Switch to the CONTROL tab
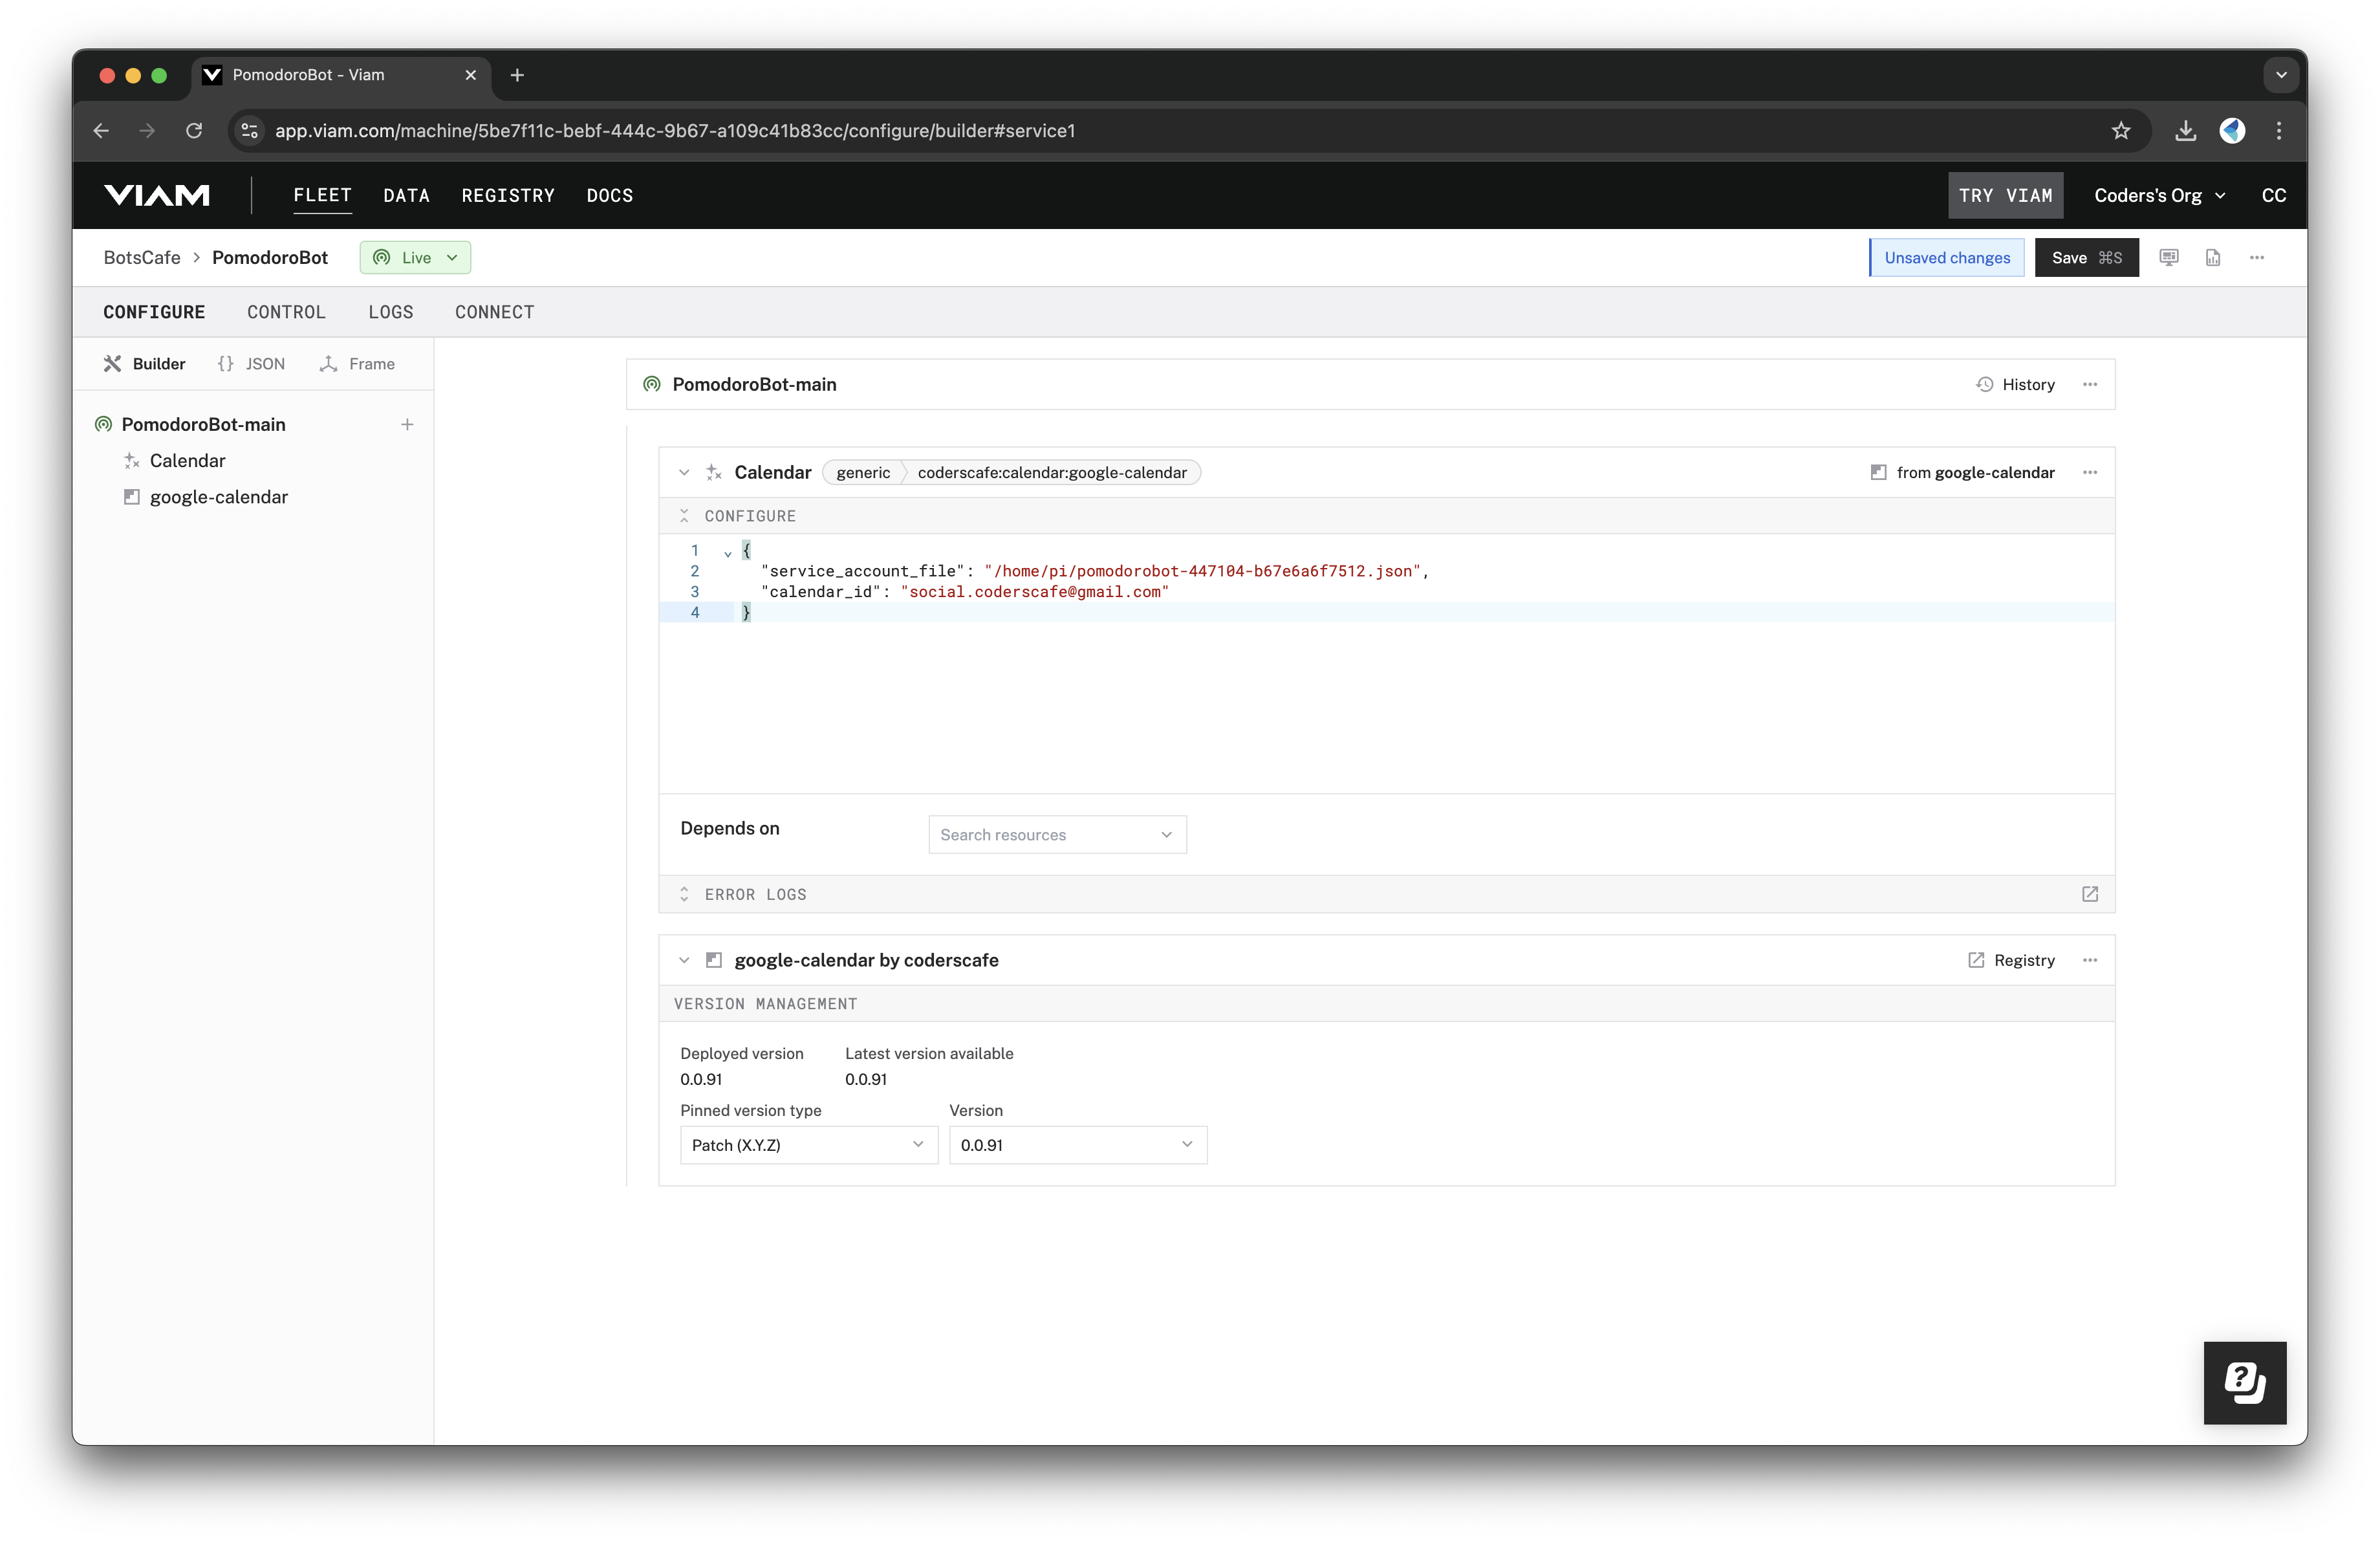The height and width of the screenshot is (1541, 2380). tap(286, 312)
